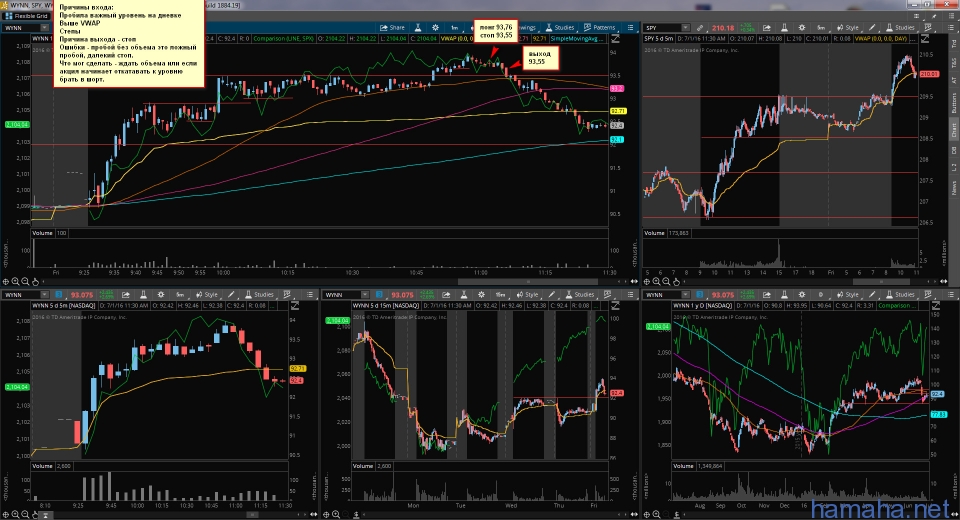Enable crosshair cursor under the SPY chart
The width and height of the screenshot is (960, 520).
click(646, 281)
